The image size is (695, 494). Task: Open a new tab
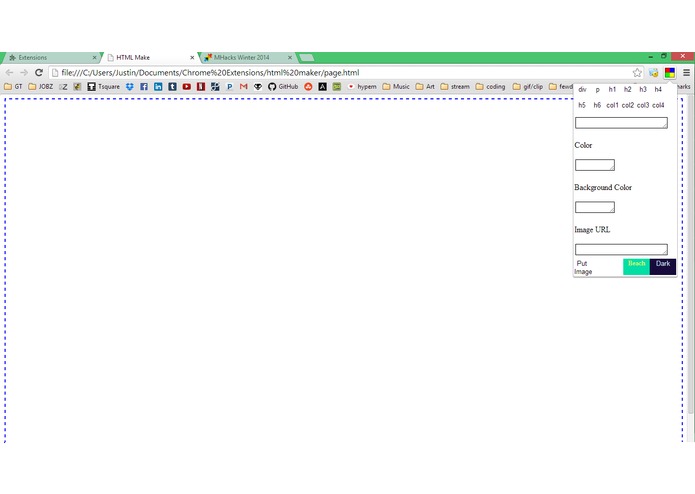point(307,58)
